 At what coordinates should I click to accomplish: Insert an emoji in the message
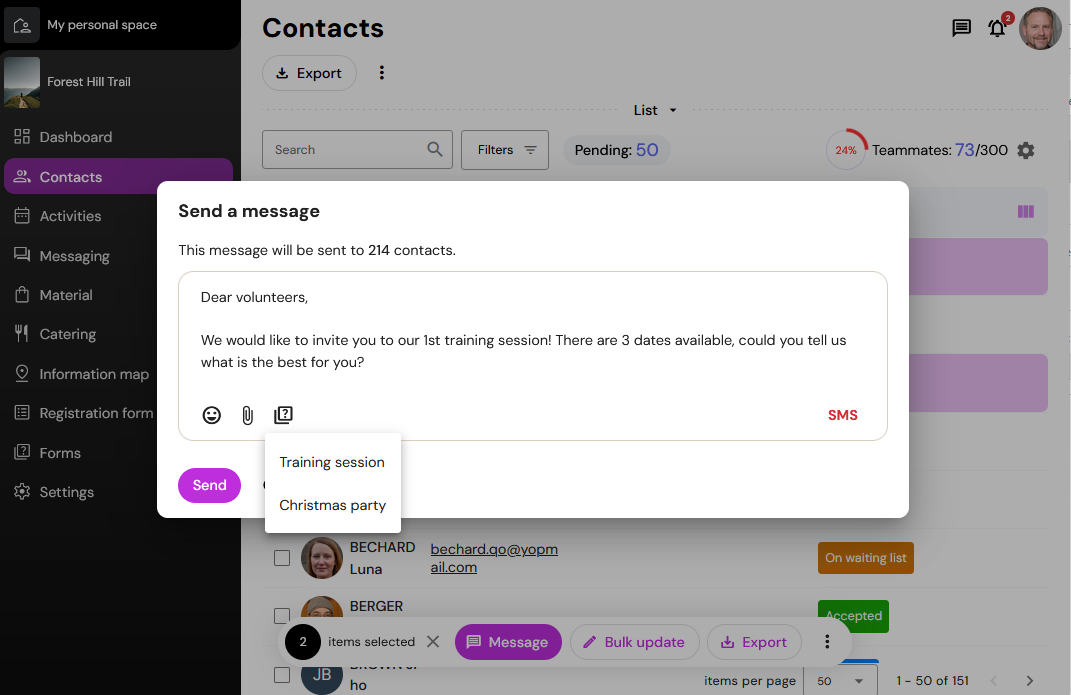tap(212, 415)
